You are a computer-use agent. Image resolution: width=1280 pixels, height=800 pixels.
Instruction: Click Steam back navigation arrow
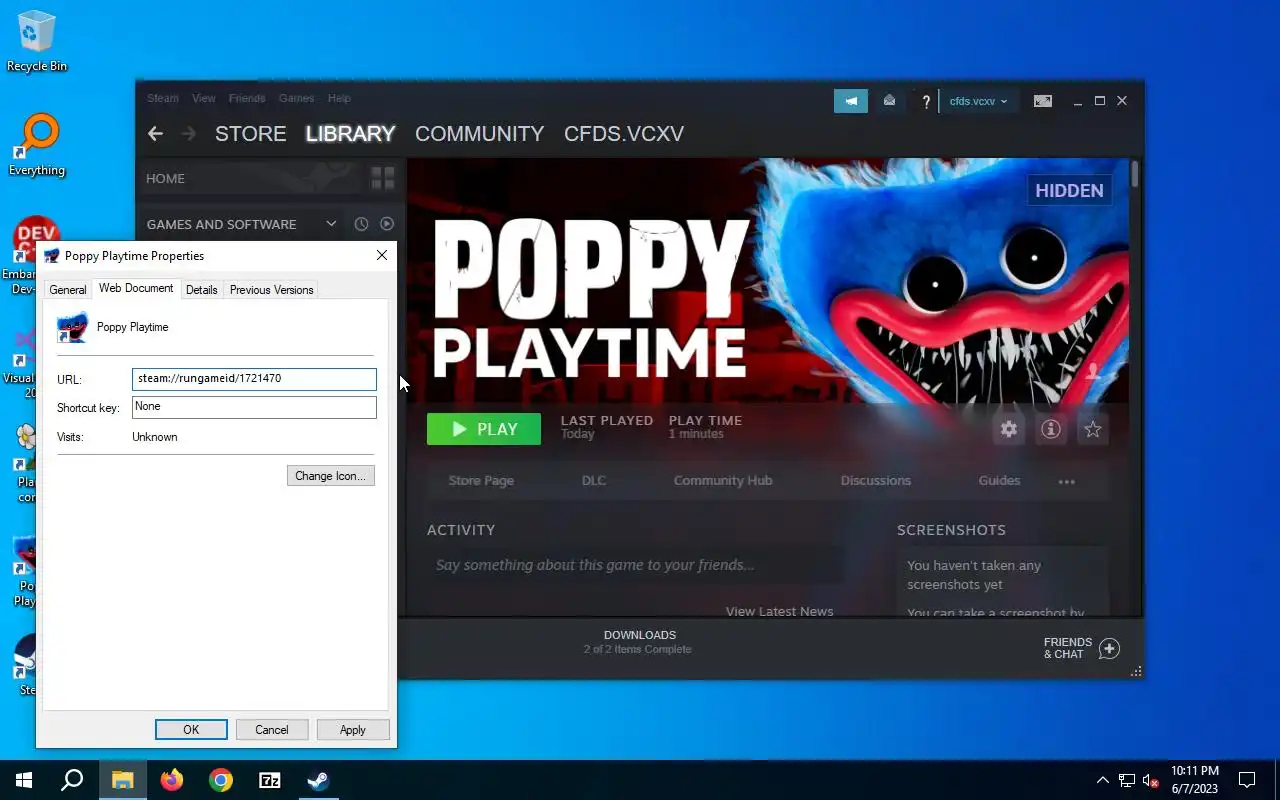pyautogui.click(x=155, y=133)
